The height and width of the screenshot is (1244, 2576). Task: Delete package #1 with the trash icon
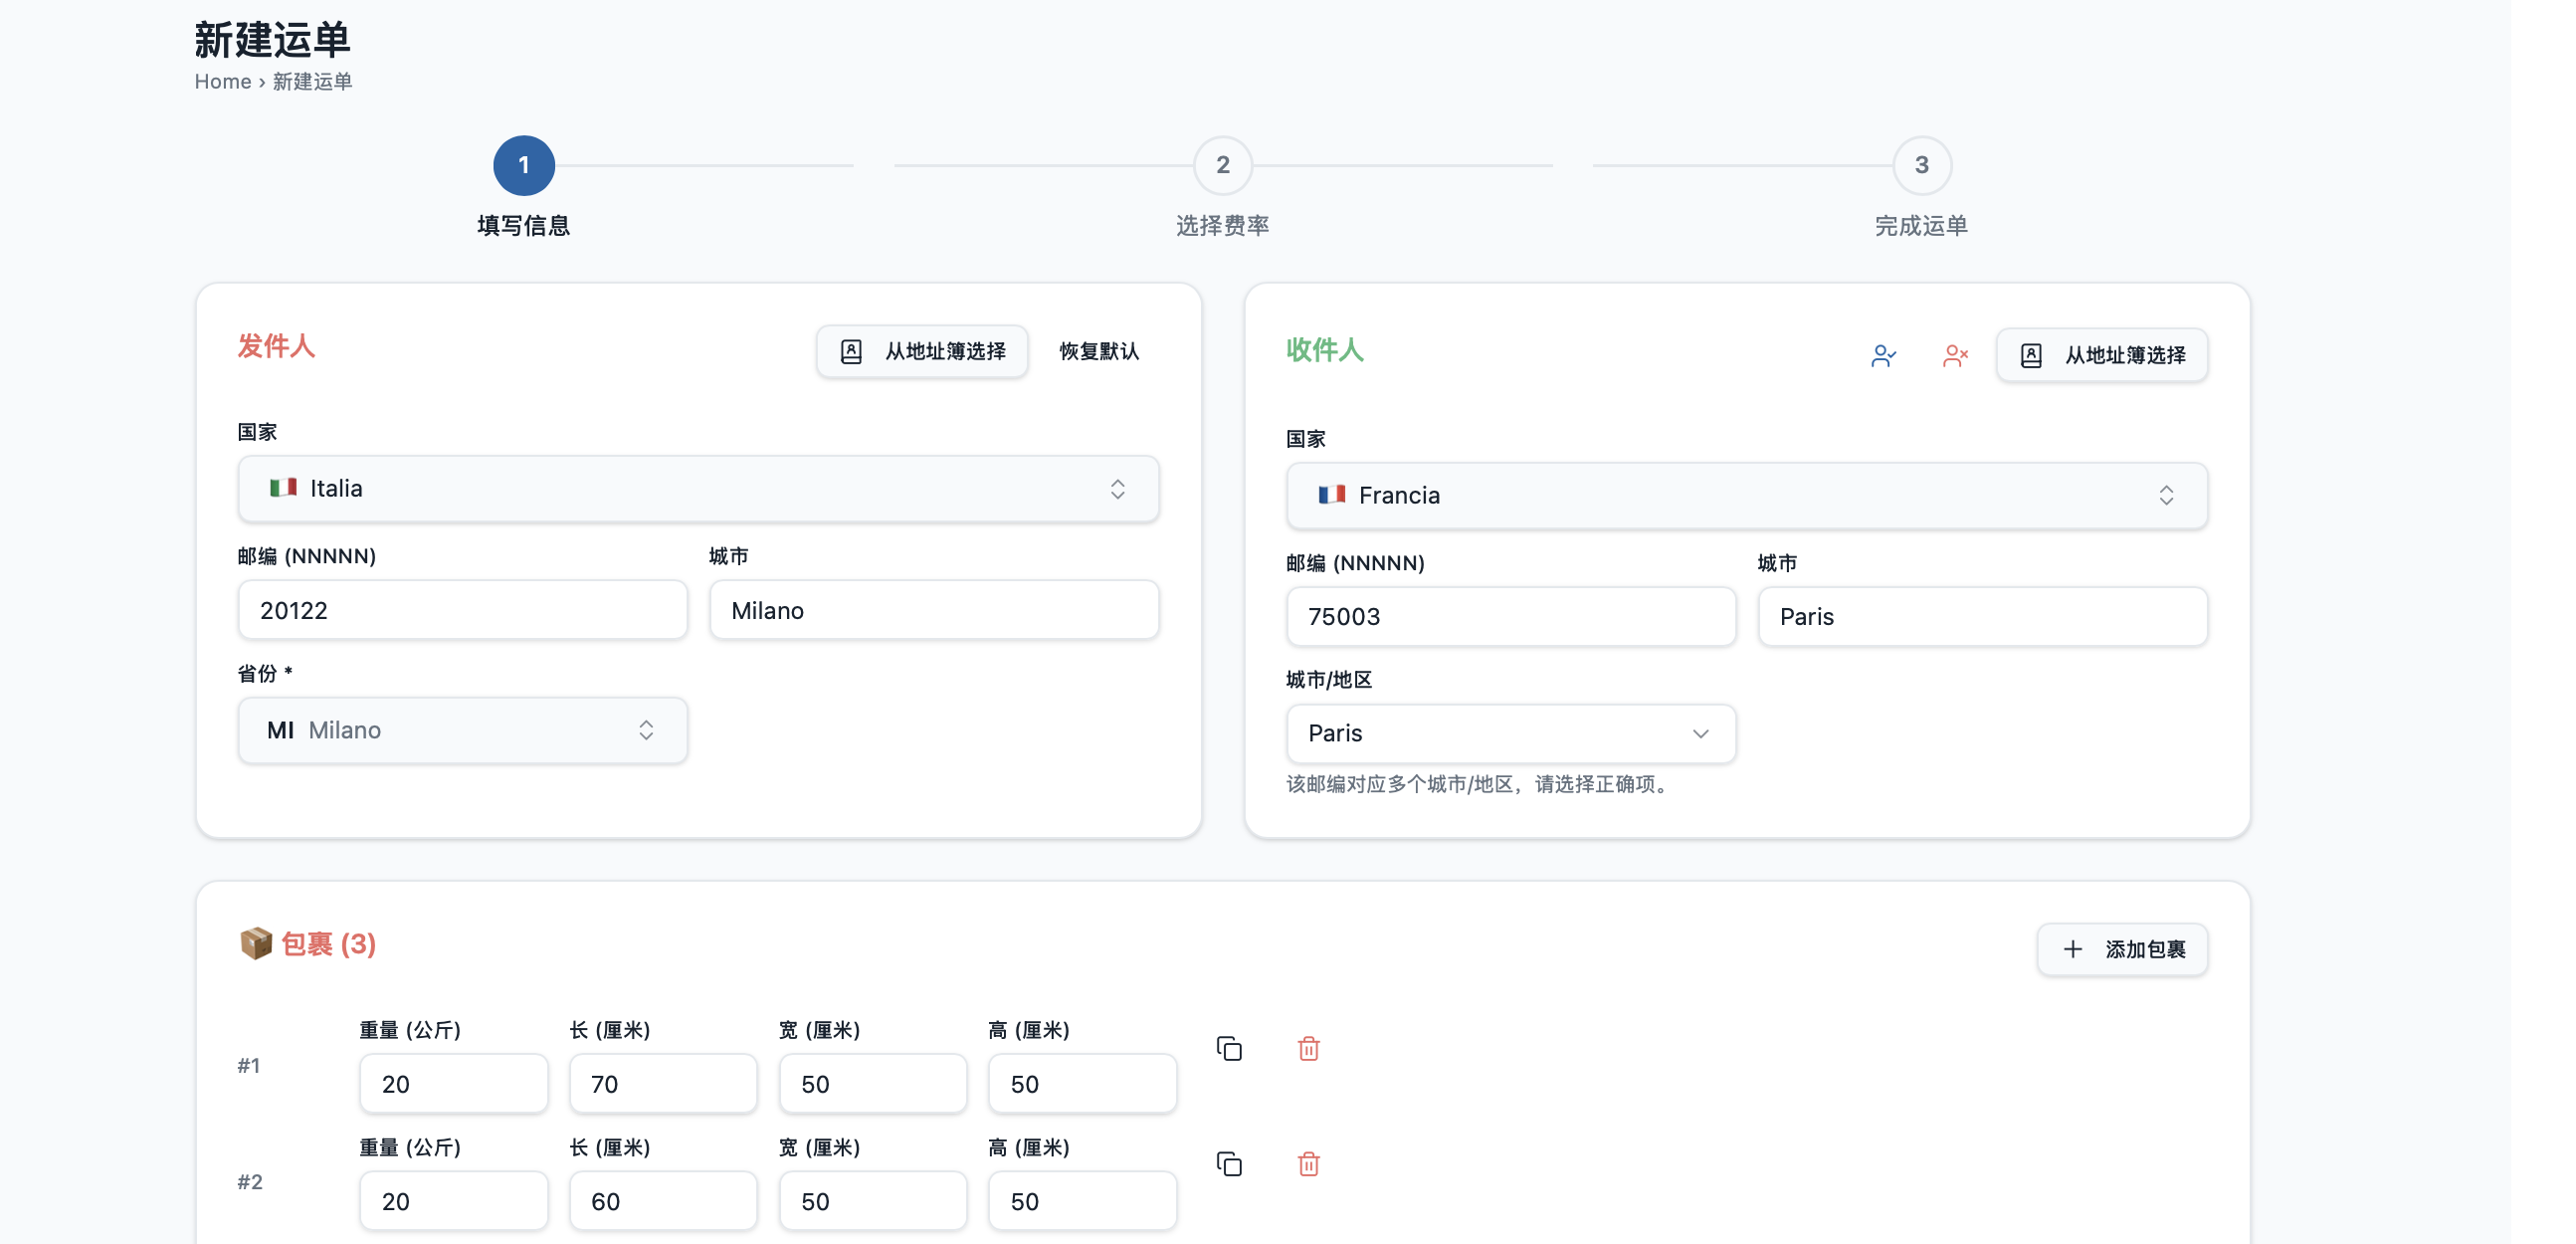[1308, 1048]
